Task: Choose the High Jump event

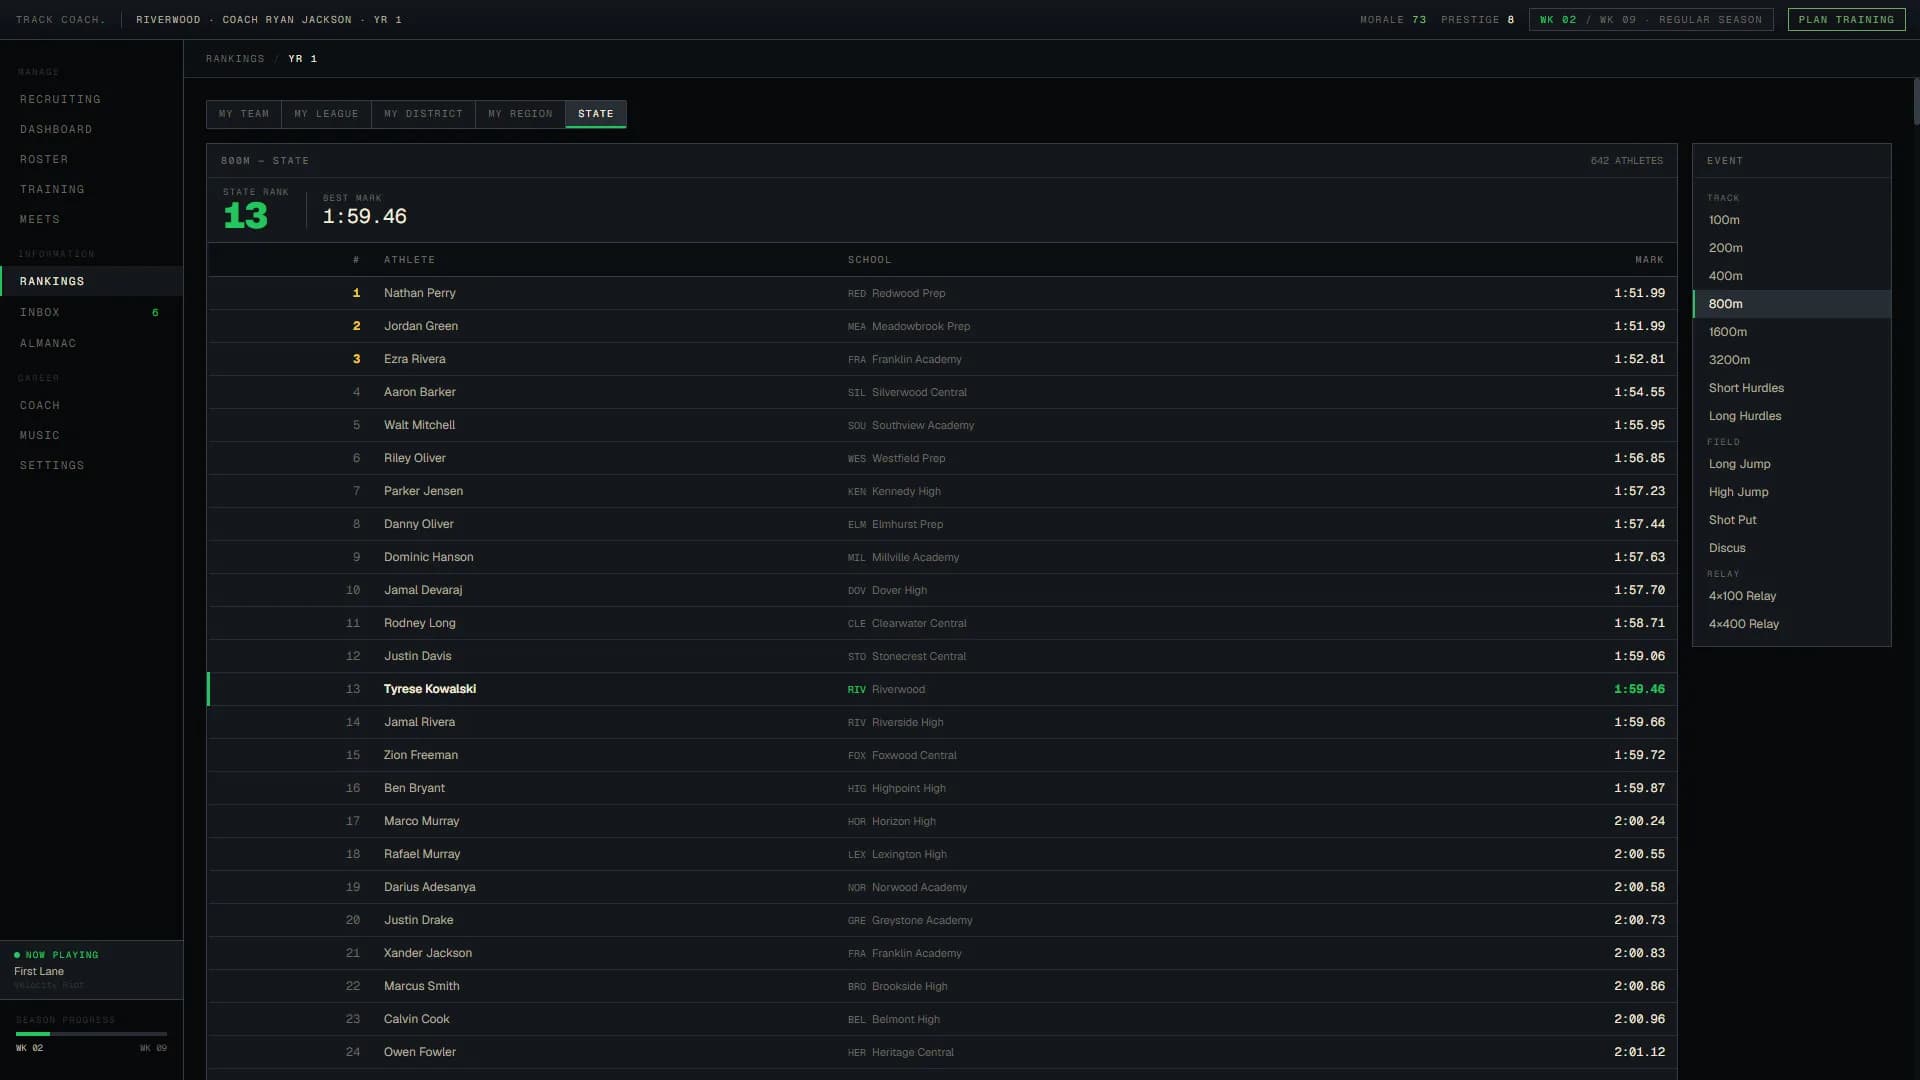Action: [1791, 492]
